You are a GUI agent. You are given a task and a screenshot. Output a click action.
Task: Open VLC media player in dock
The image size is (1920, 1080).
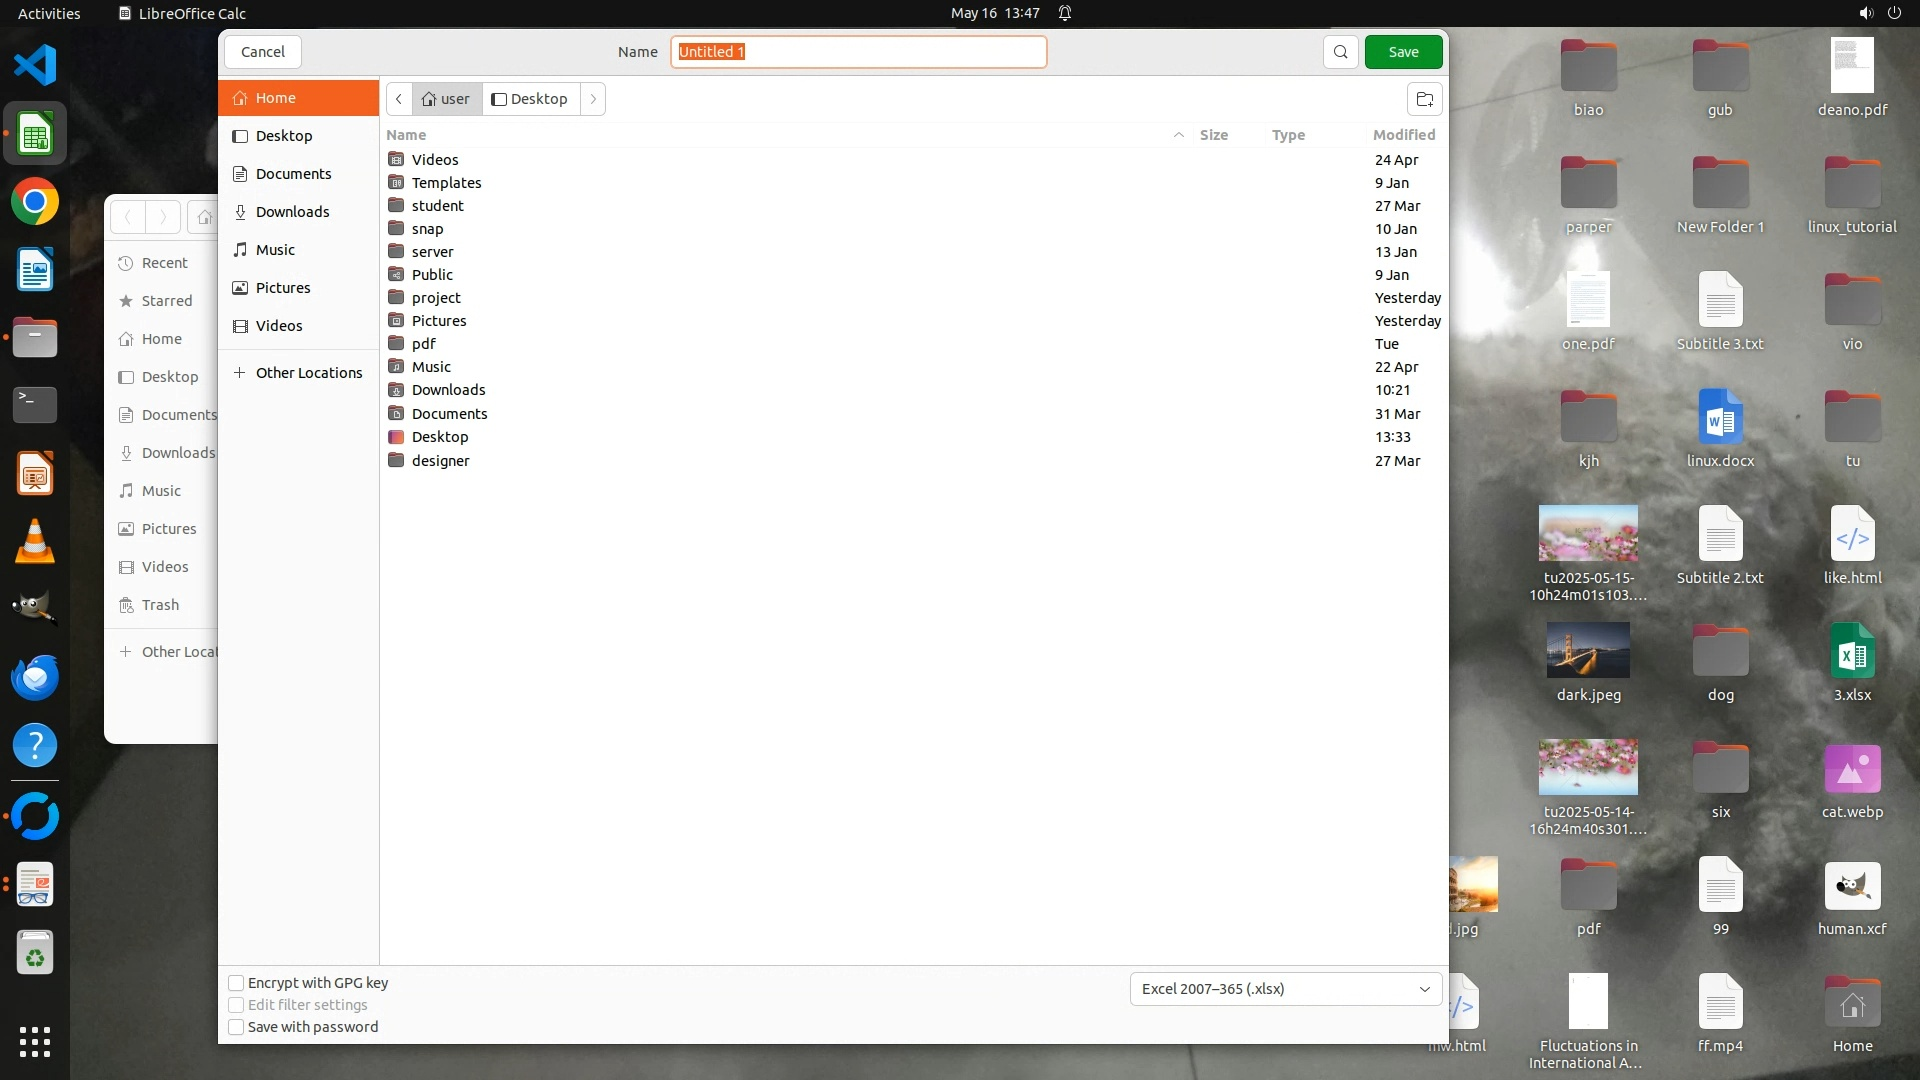pos(35,542)
